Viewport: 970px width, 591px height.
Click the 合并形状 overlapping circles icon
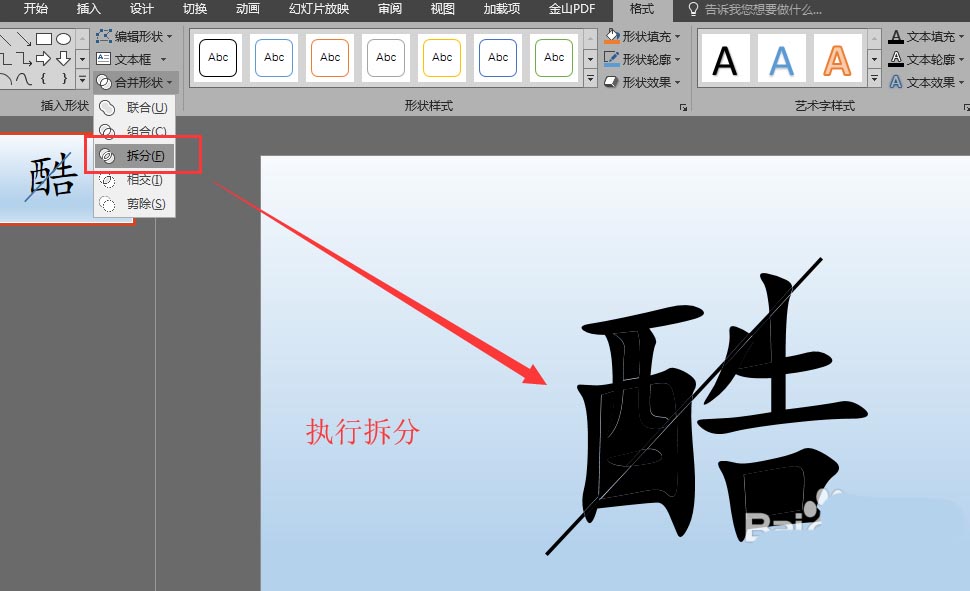pos(104,82)
